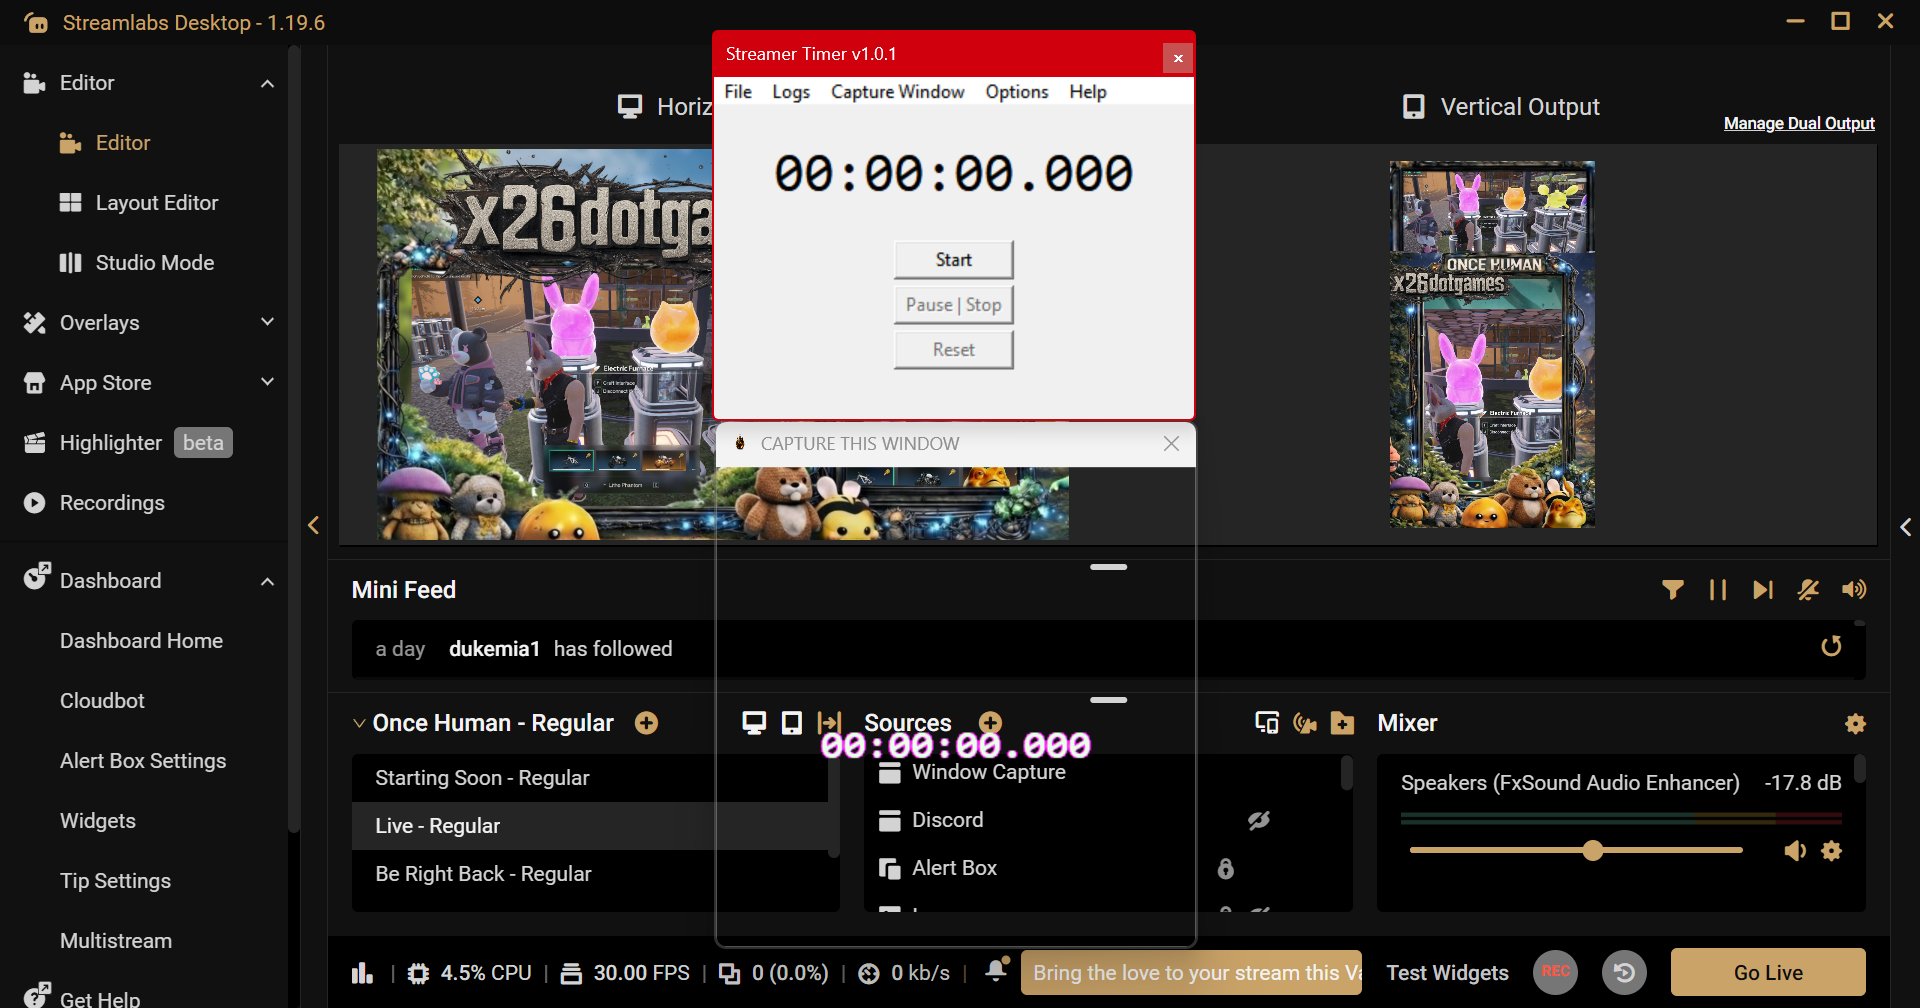Open Logs menu in Streamer Timer
The image size is (1920, 1008).
coord(791,91)
